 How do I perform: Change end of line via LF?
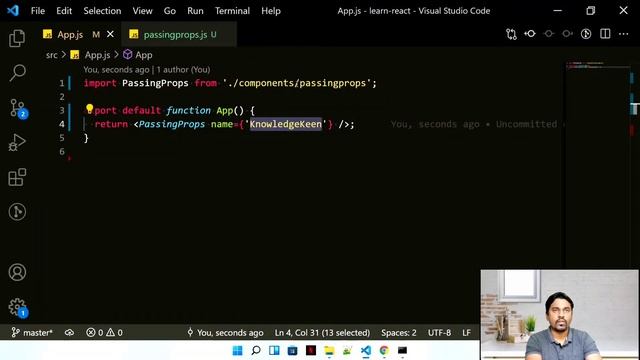coord(467,333)
